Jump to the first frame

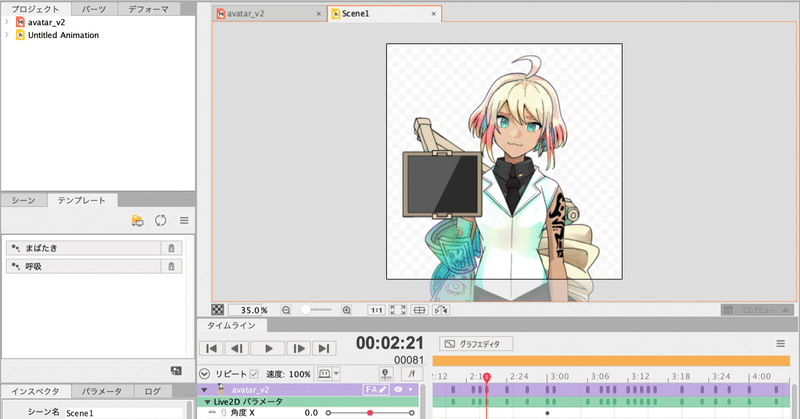[x=211, y=349]
